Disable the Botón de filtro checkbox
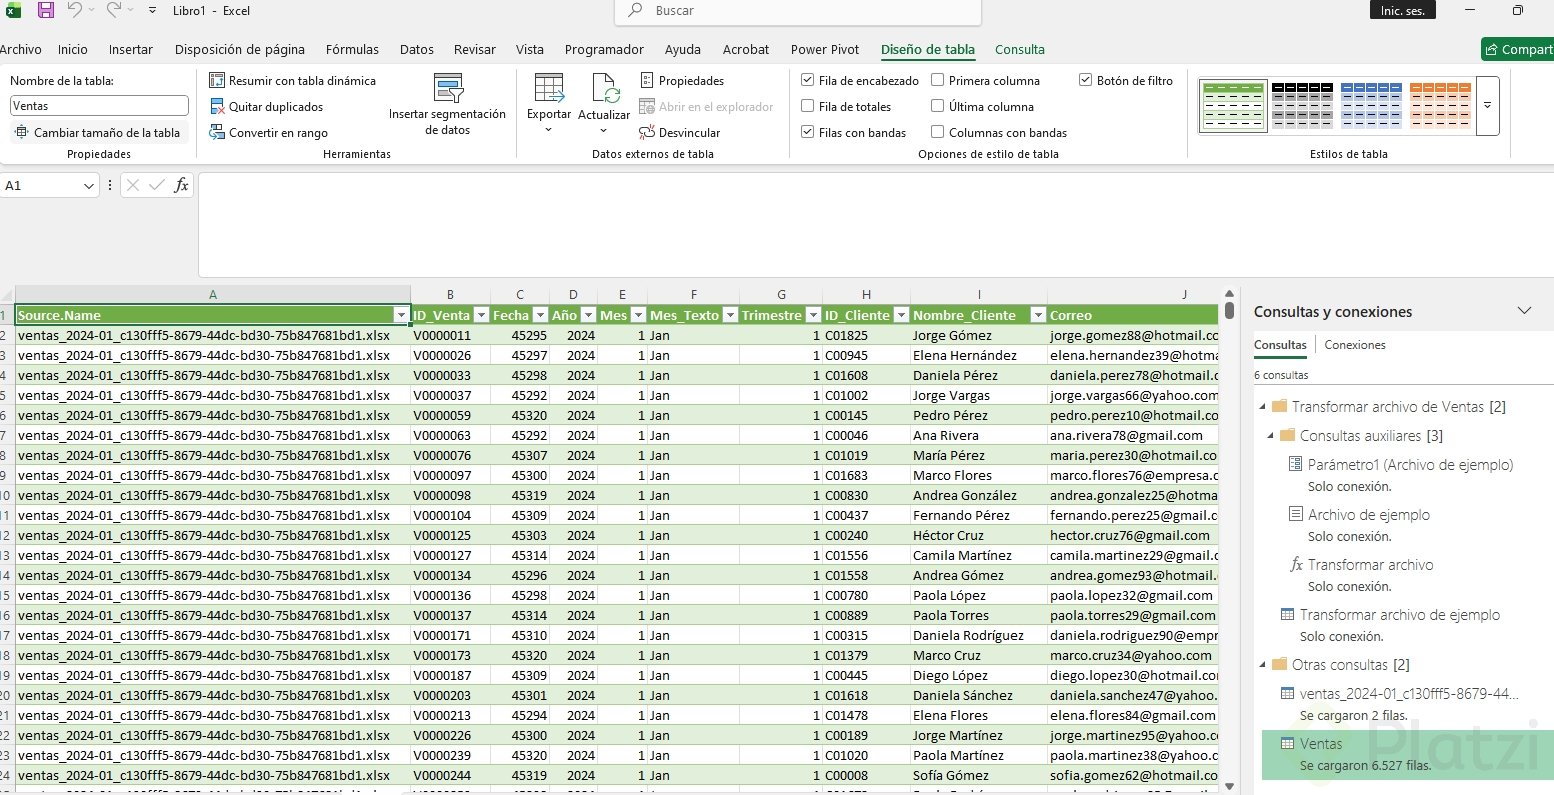 pos(1086,81)
